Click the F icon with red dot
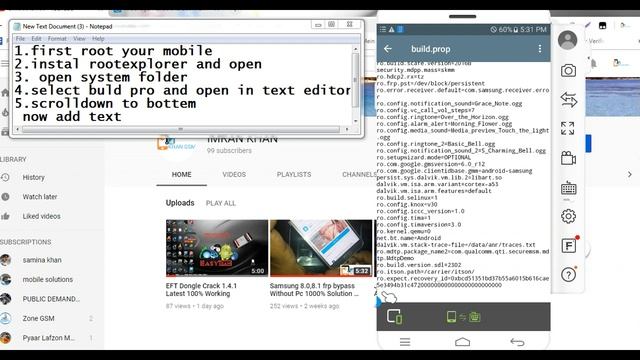Screen dimensions: 640x360 pos(569,245)
